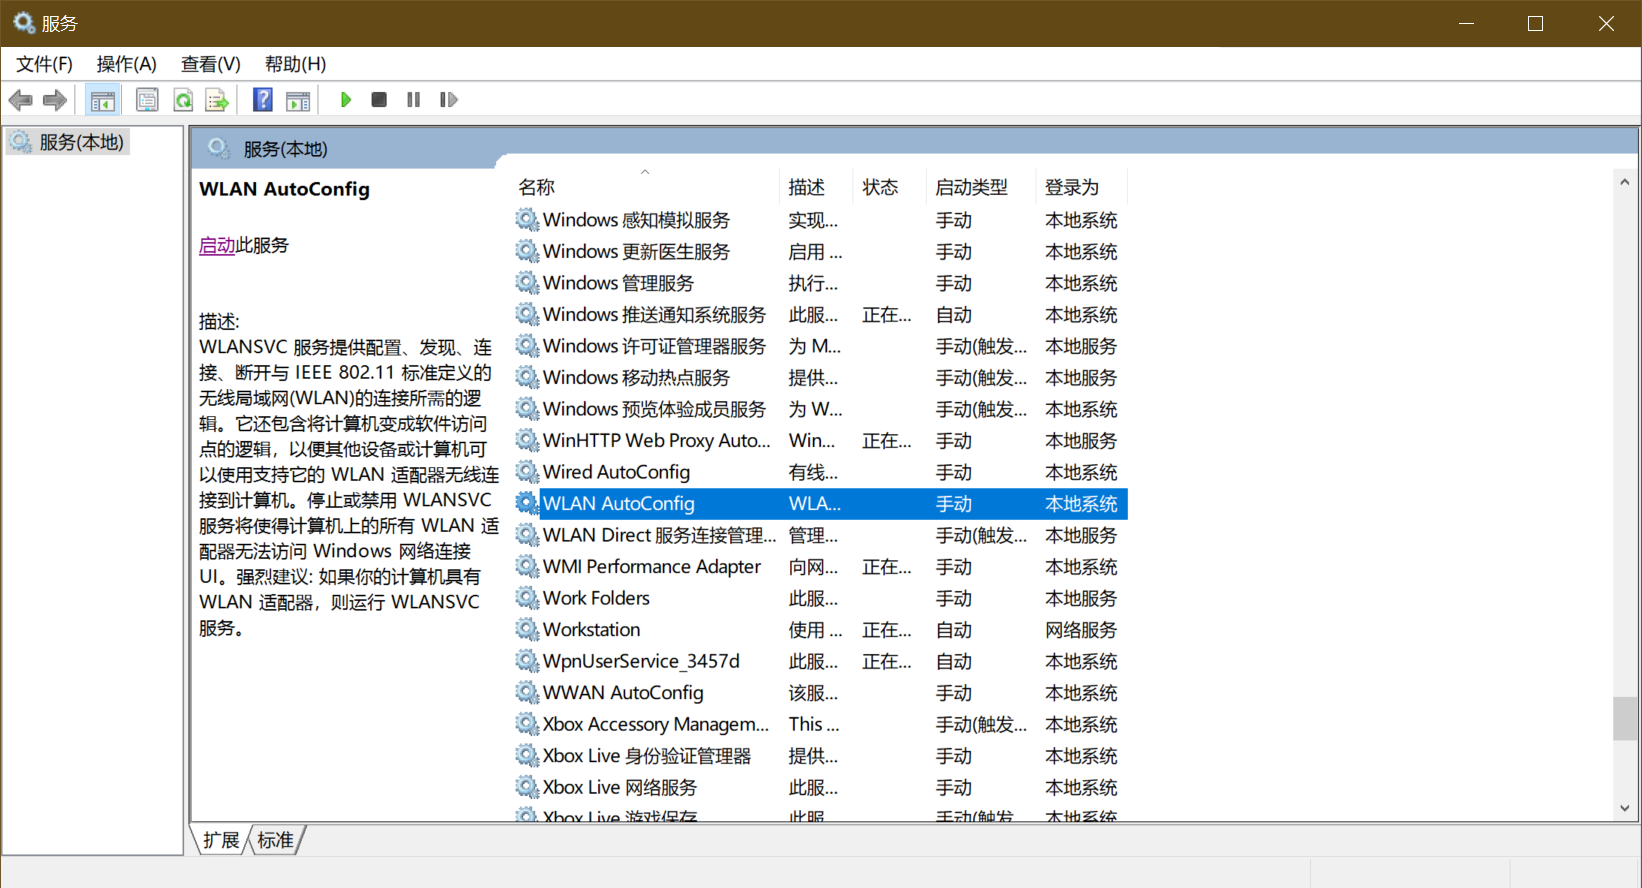Click 网络服务 login cell for Workstation
The image size is (1642, 888).
[x=1081, y=630]
